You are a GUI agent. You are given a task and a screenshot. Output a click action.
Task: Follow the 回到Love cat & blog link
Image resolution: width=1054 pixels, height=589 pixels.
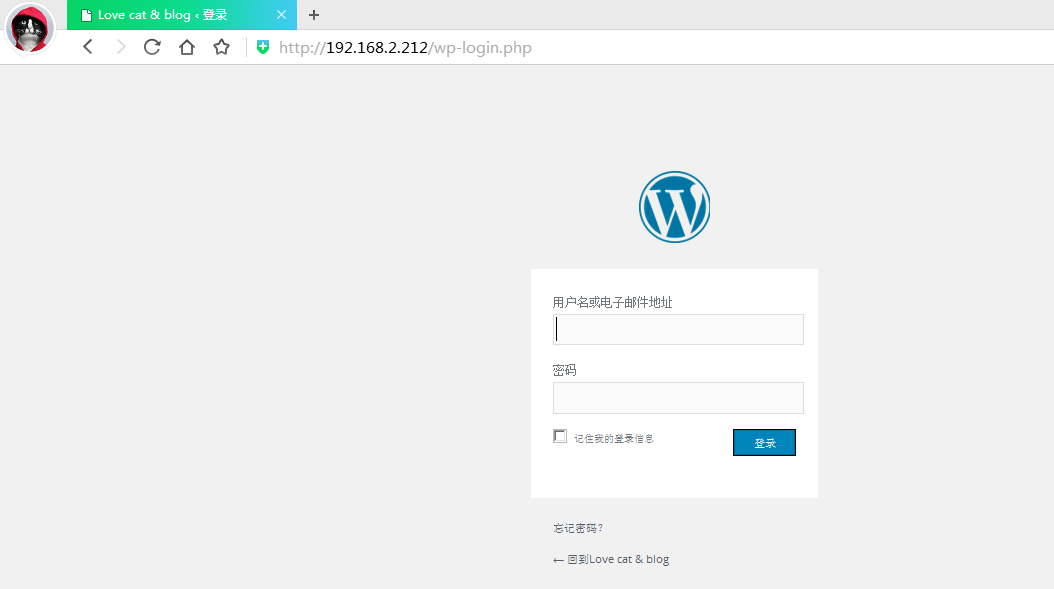(x=611, y=559)
